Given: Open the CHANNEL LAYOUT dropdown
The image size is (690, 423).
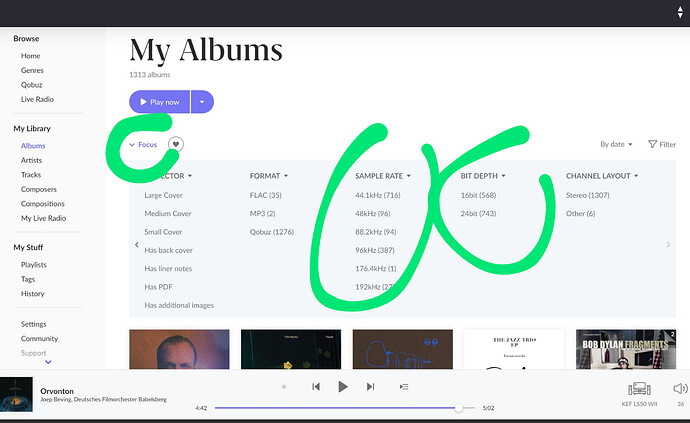Looking at the screenshot, I should coord(602,176).
